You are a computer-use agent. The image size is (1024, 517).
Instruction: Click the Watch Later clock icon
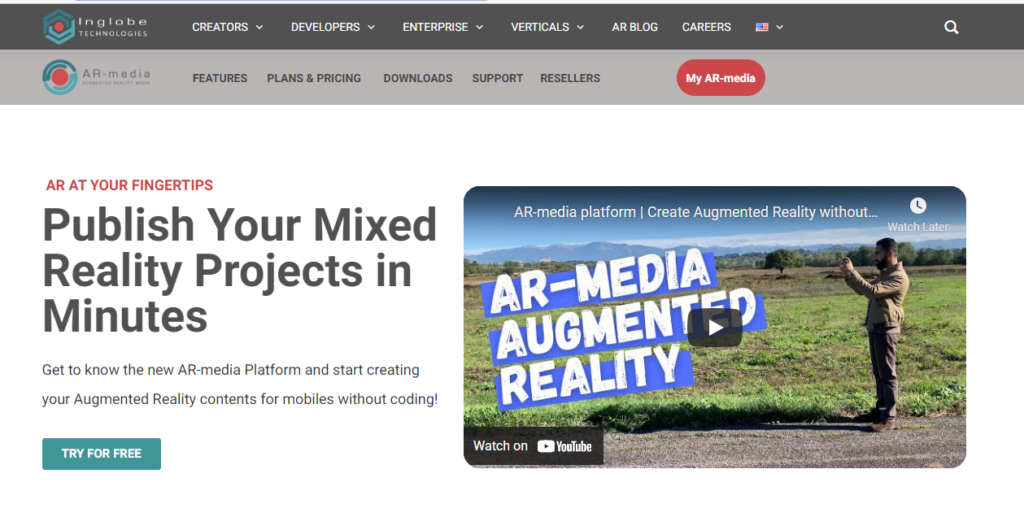pyautogui.click(x=918, y=206)
